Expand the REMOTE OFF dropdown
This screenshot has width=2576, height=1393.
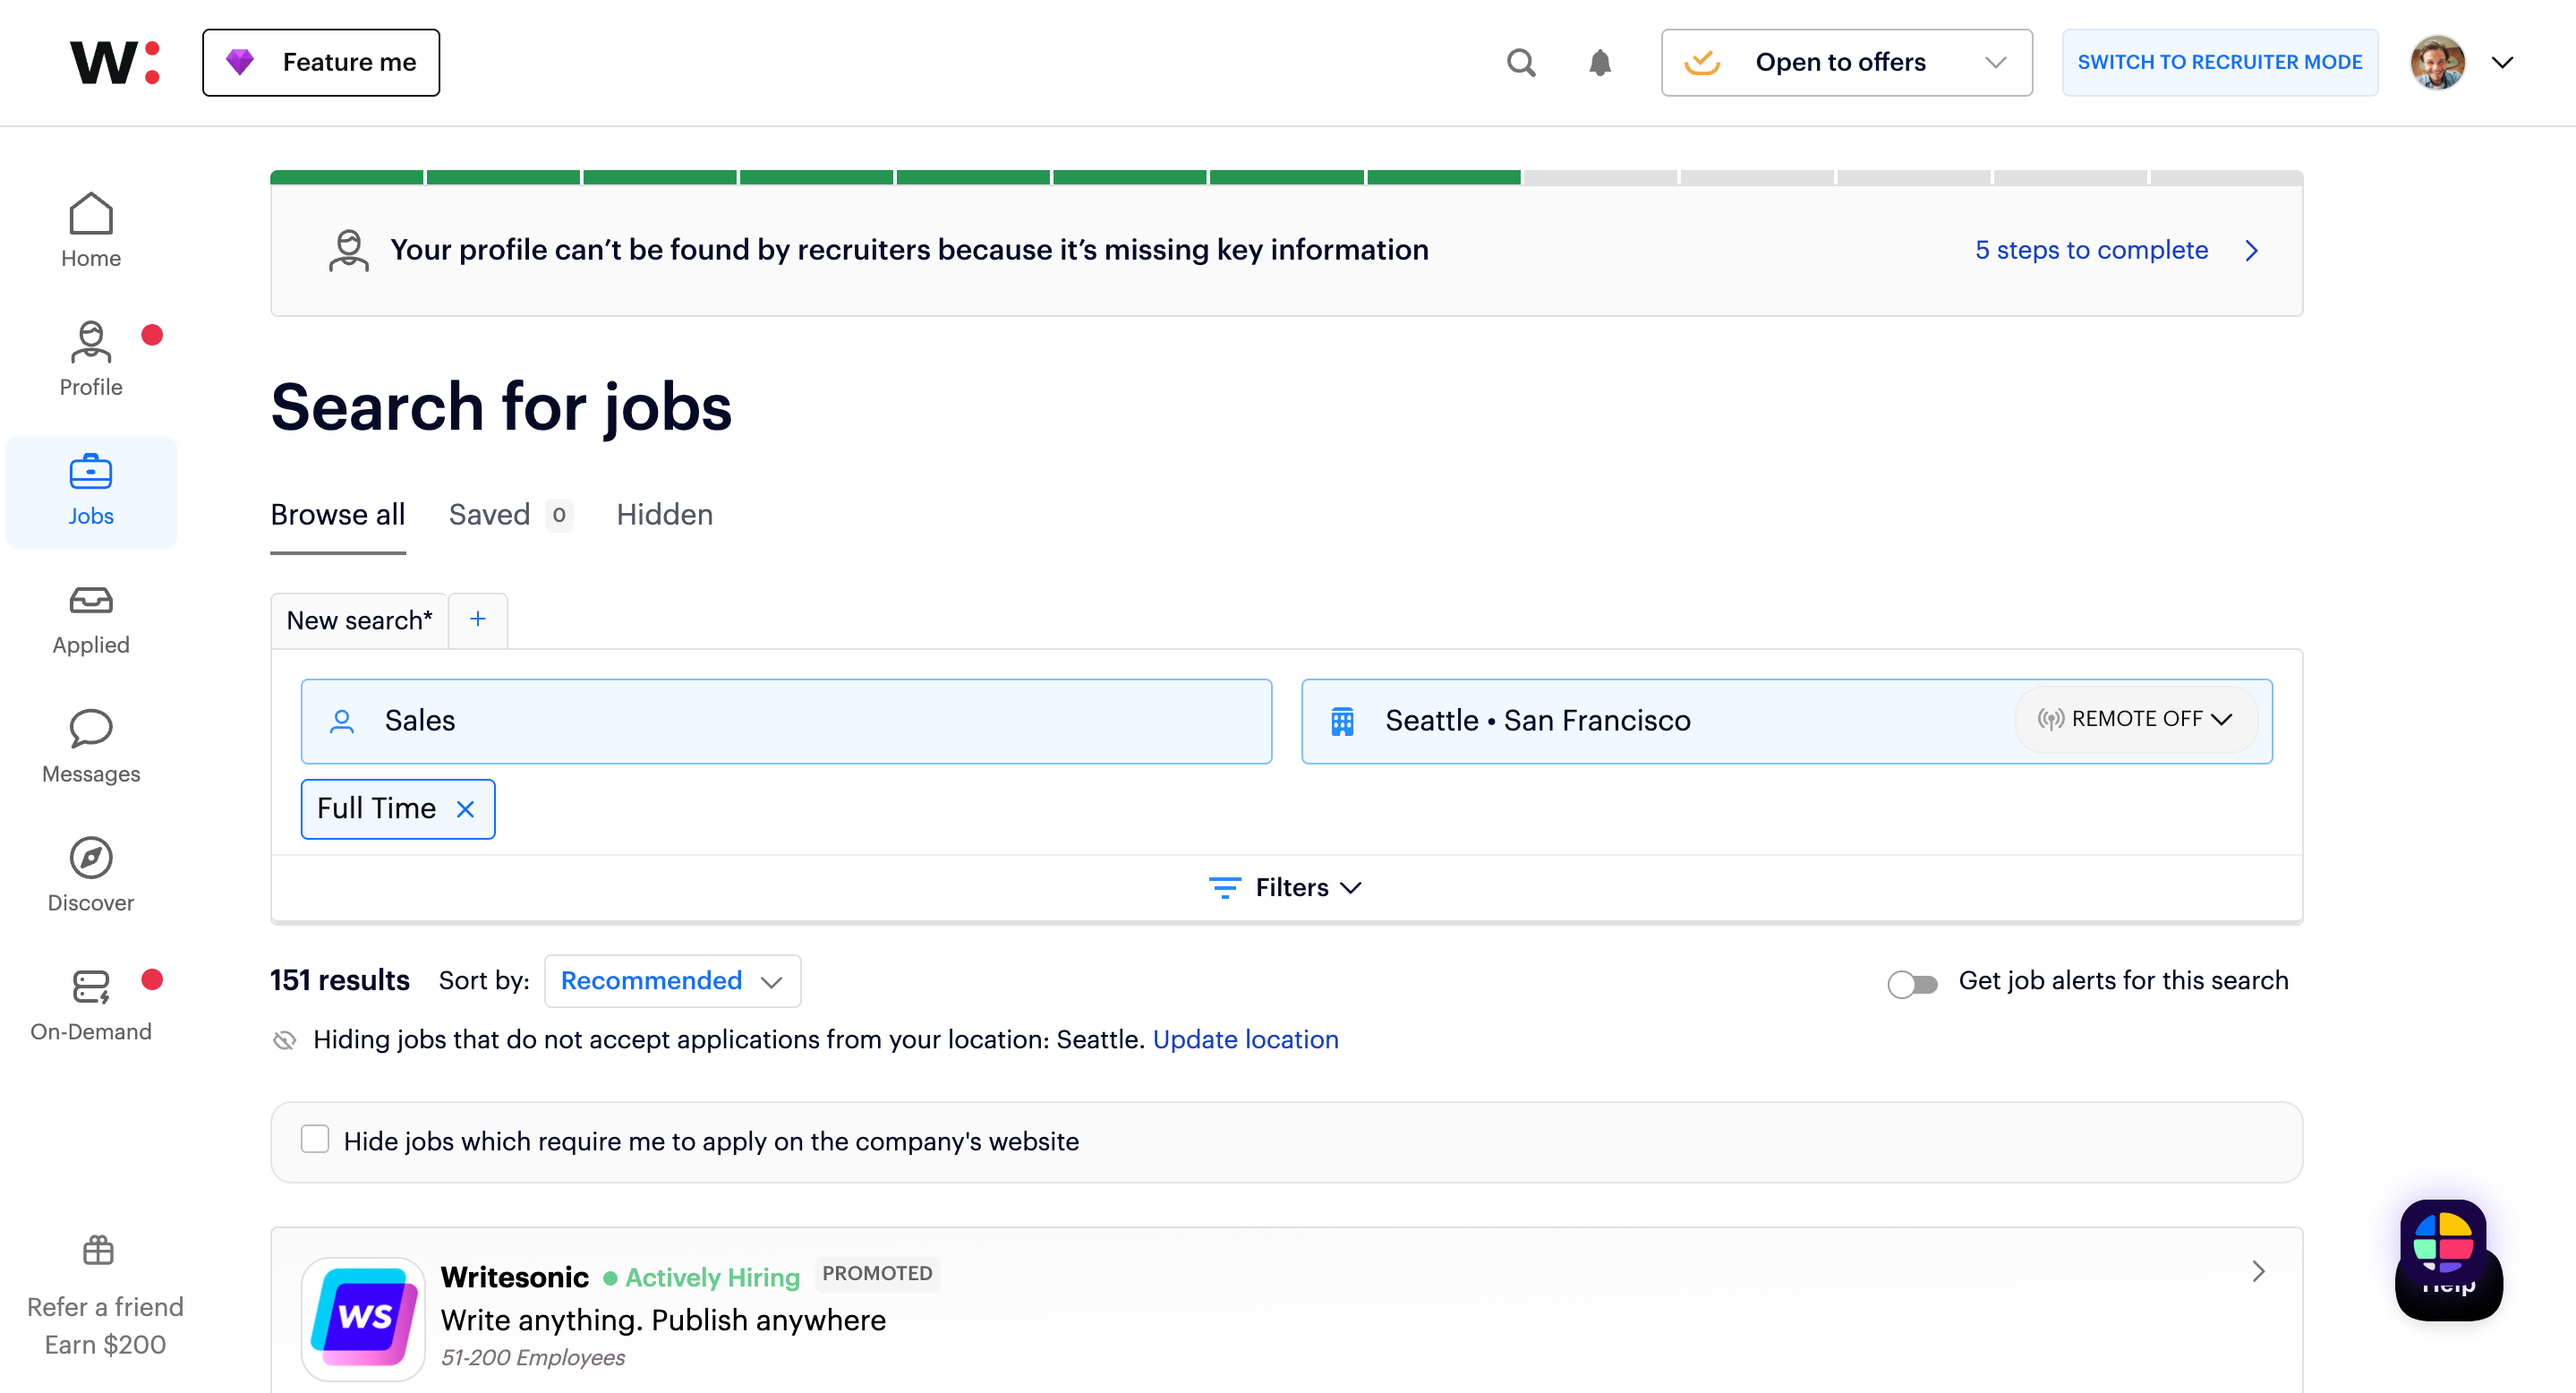point(2135,719)
